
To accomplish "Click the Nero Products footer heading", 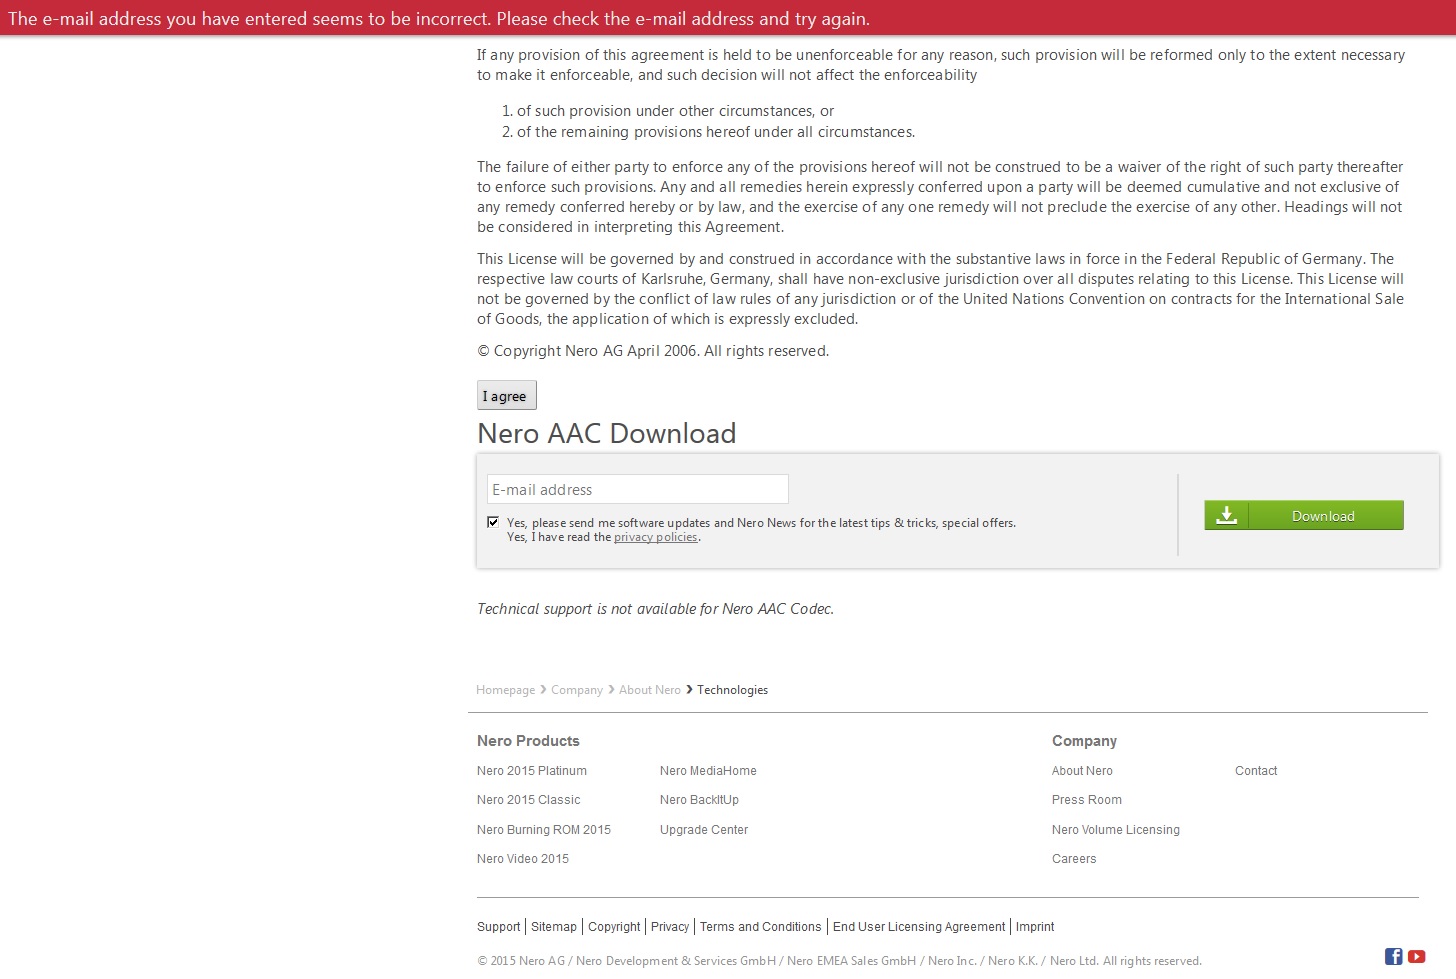I will click(528, 741).
